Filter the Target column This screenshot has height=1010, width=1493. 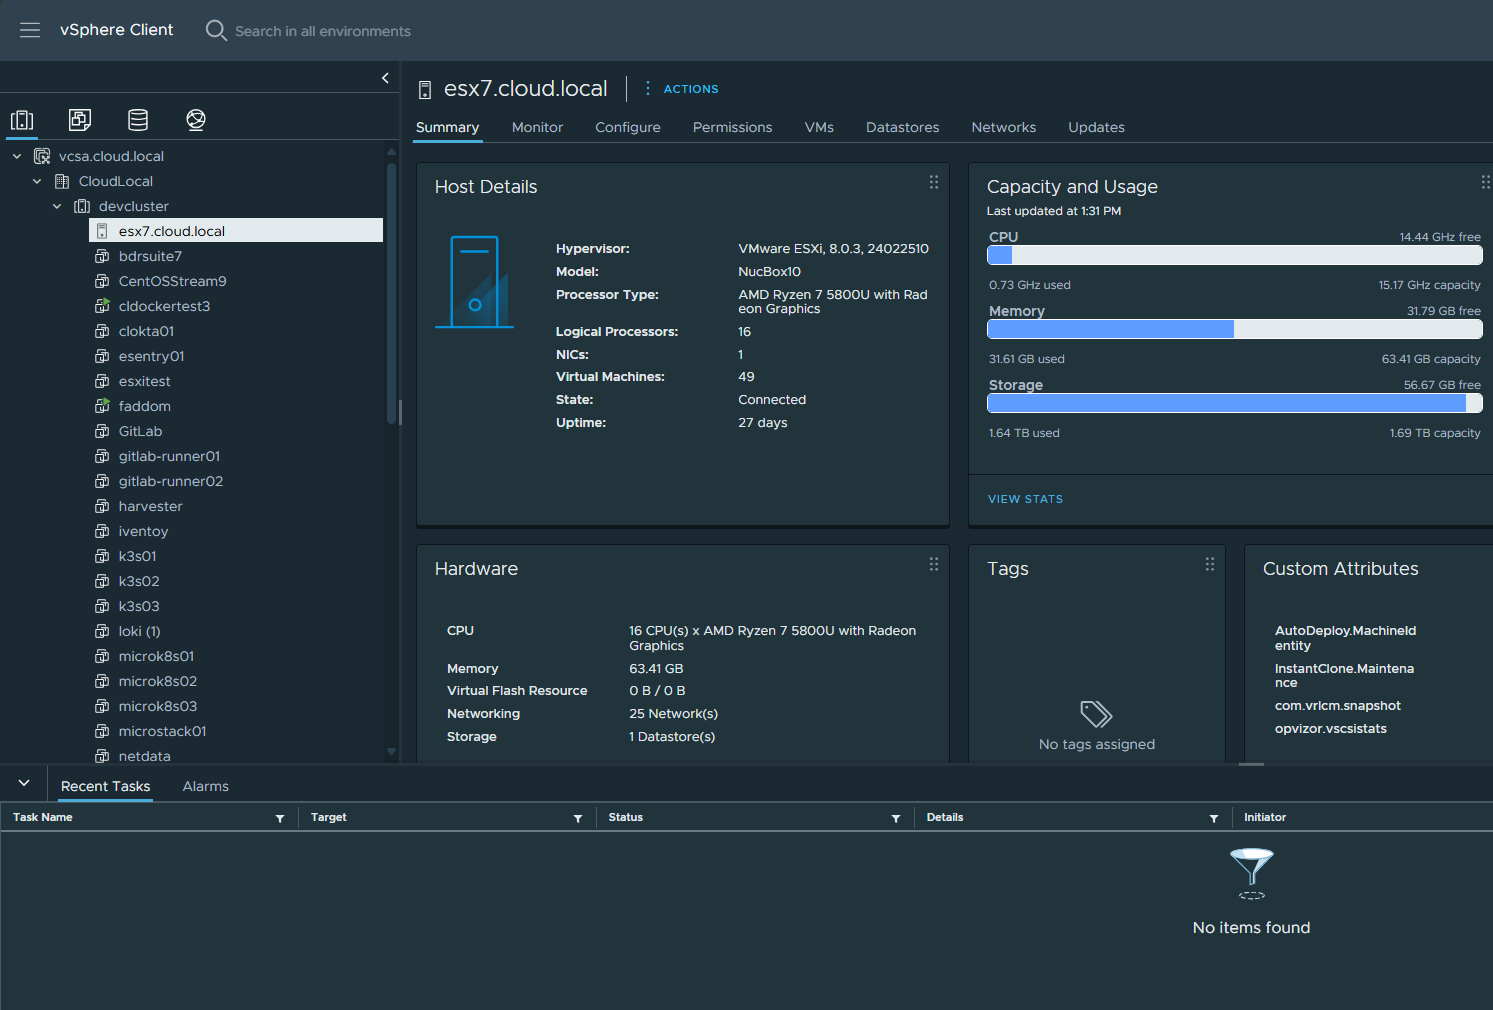[x=578, y=819]
